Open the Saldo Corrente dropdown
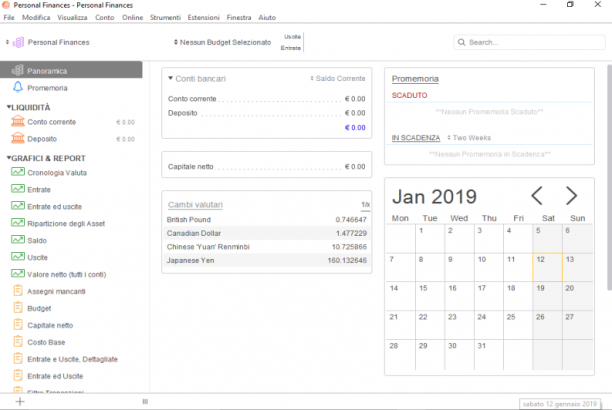 [x=338, y=78]
